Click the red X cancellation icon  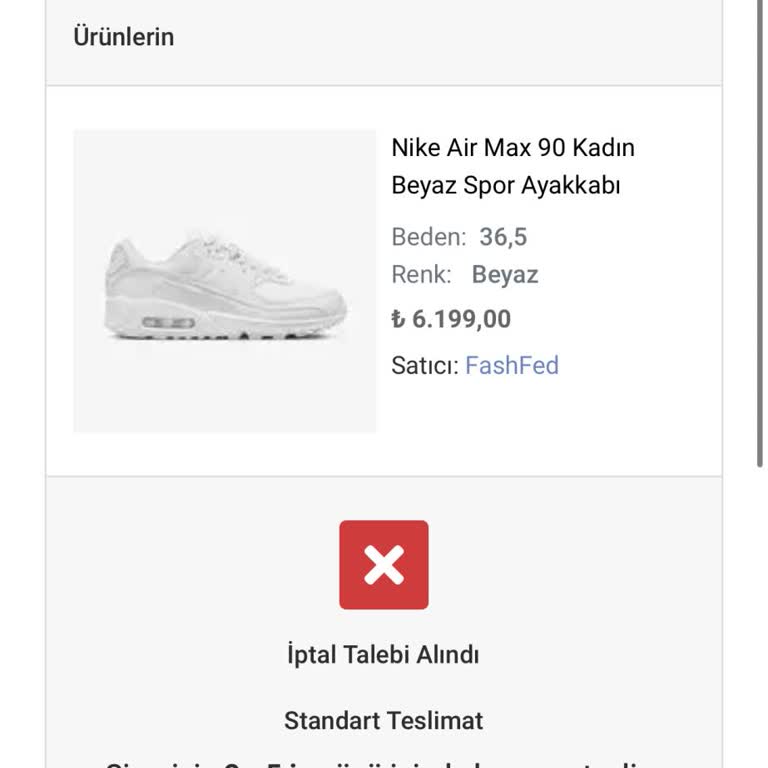383,565
